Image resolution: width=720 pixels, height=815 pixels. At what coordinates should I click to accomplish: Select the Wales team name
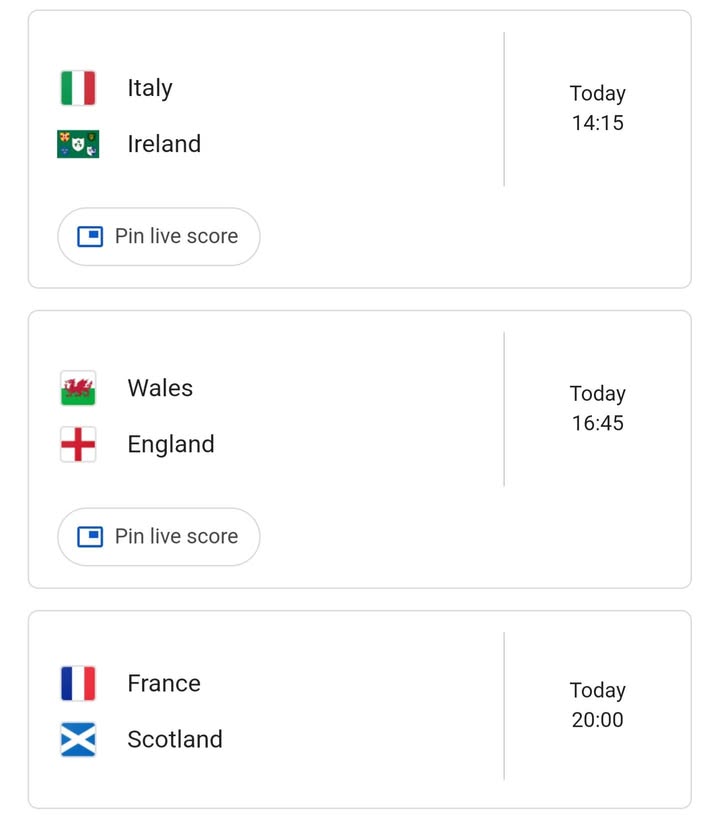pyautogui.click(x=160, y=388)
